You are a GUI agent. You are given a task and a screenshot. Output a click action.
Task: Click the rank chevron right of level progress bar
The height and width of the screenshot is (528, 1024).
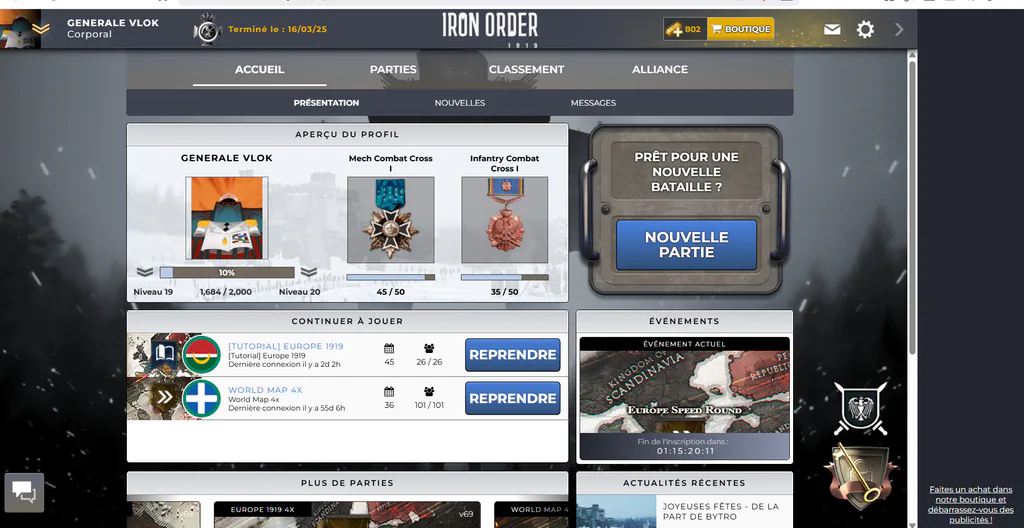[x=308, y=272]
